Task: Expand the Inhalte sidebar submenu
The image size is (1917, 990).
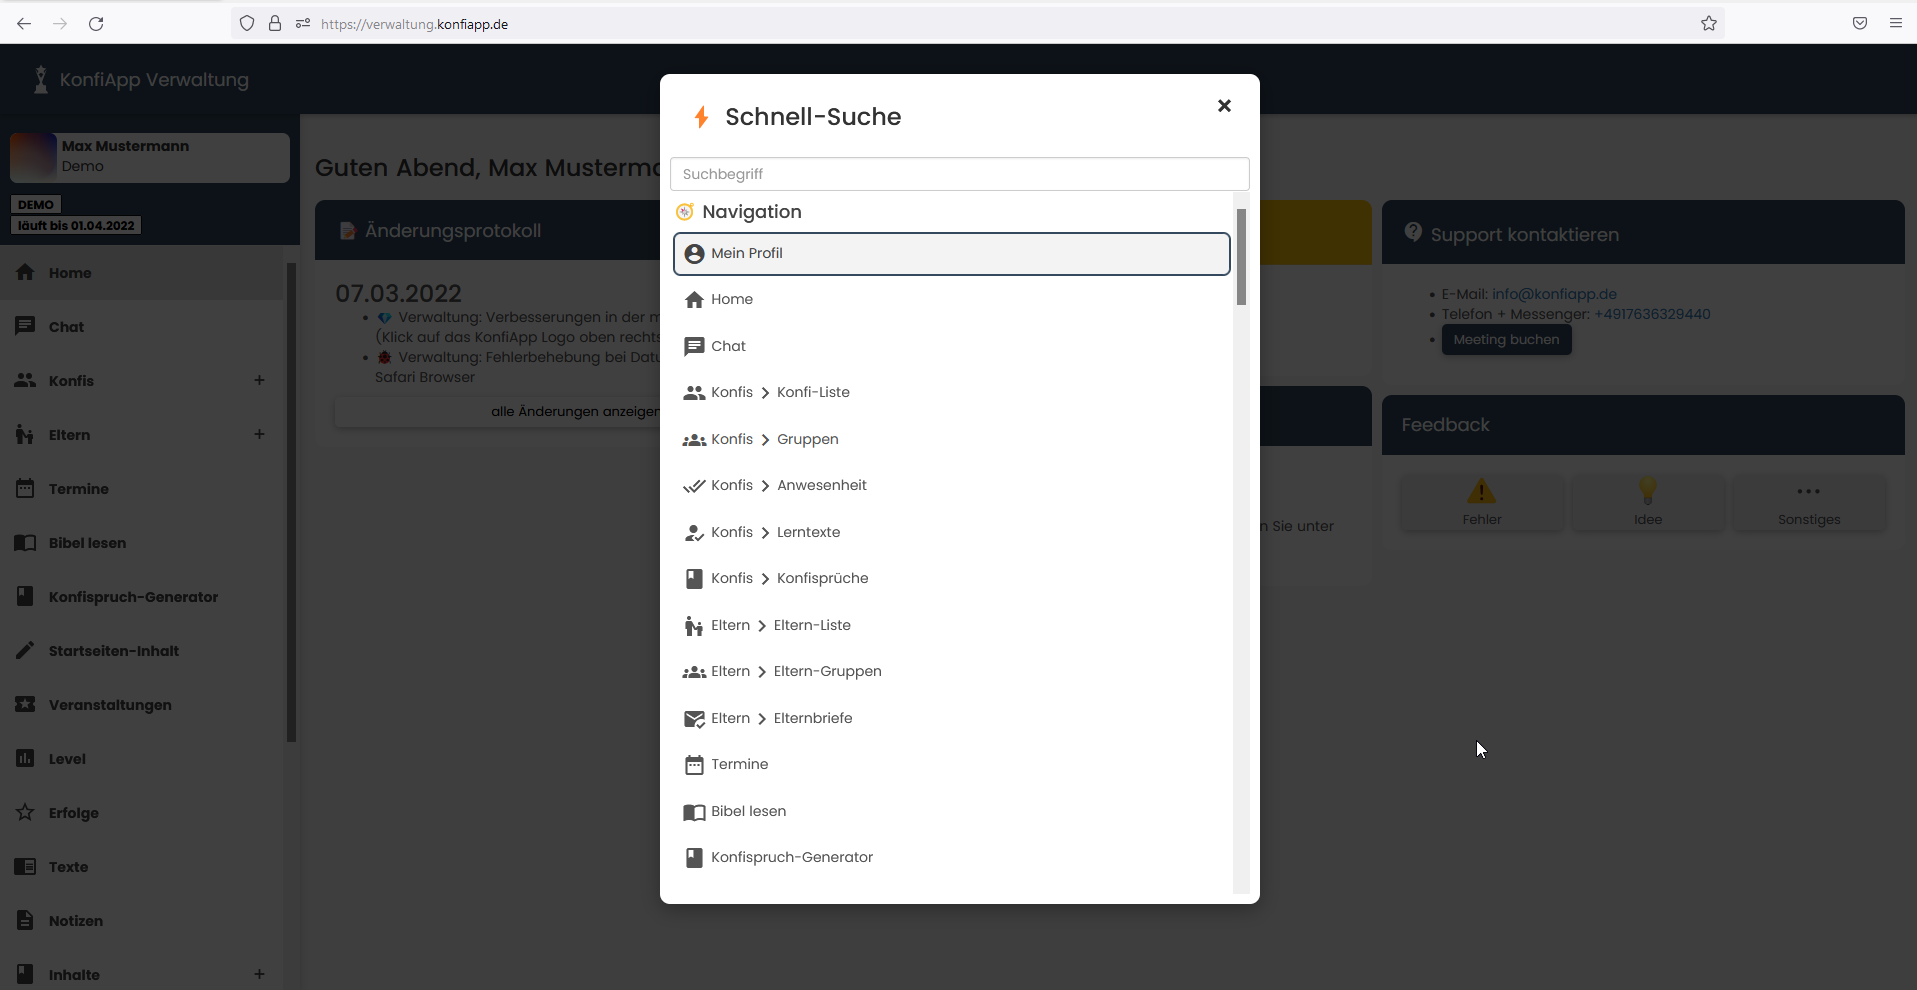Action: [259, 975]
